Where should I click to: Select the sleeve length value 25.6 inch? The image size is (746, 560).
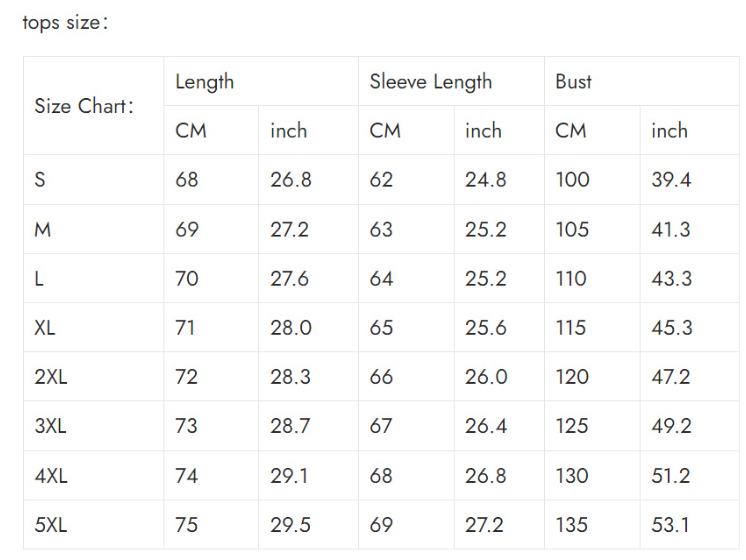coord(485,328)
